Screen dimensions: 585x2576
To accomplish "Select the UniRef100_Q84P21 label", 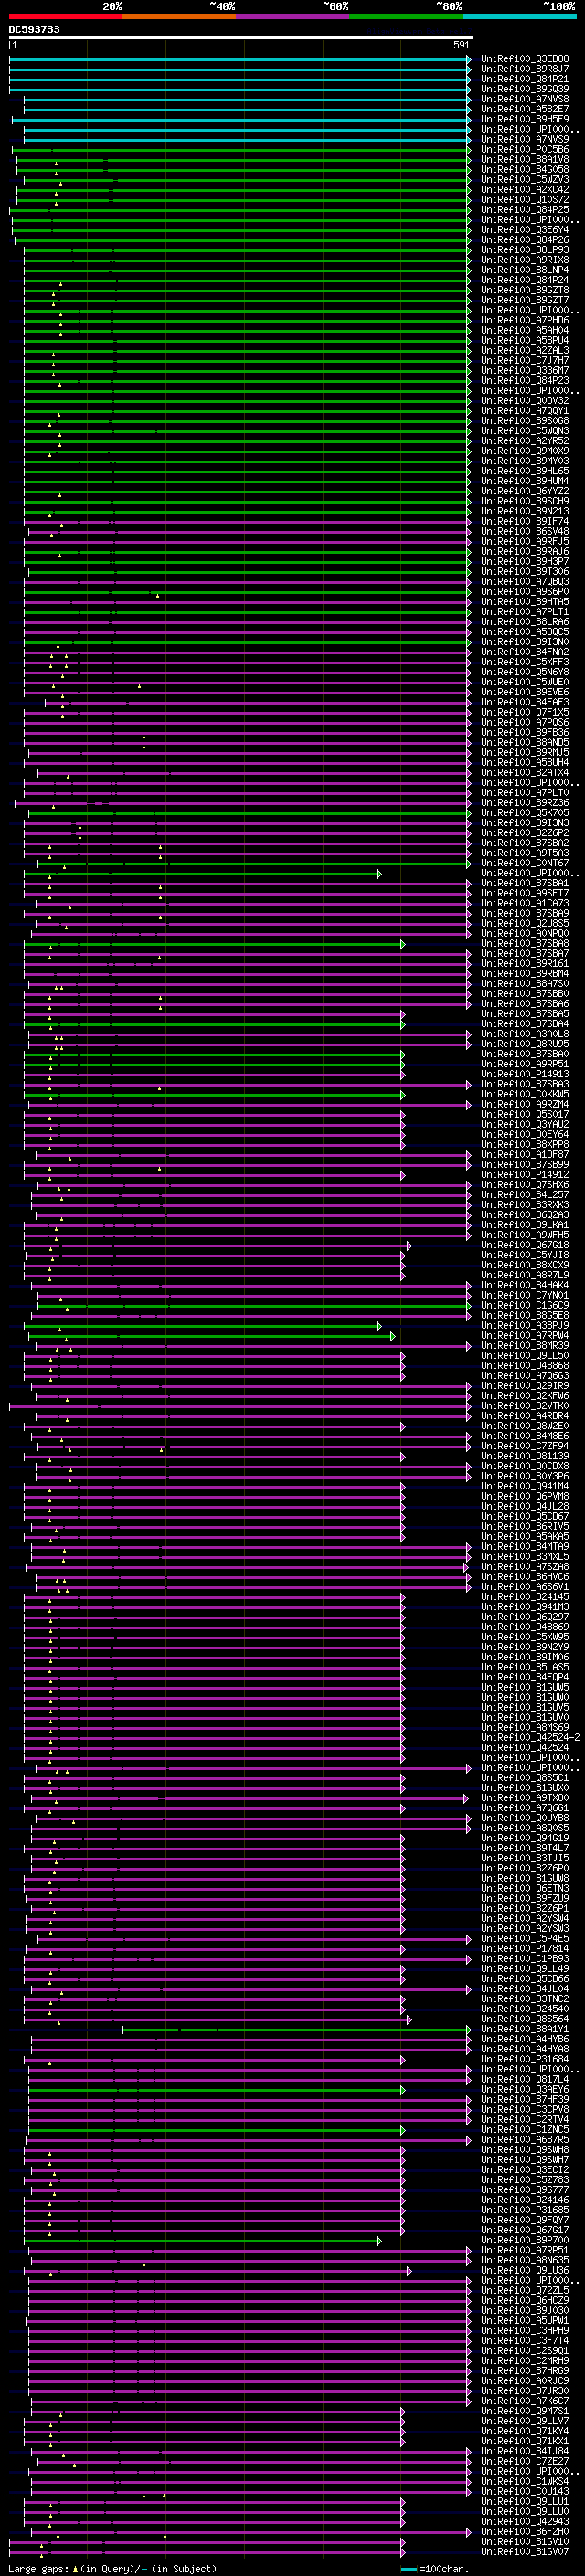I will (x=525, y=79).
